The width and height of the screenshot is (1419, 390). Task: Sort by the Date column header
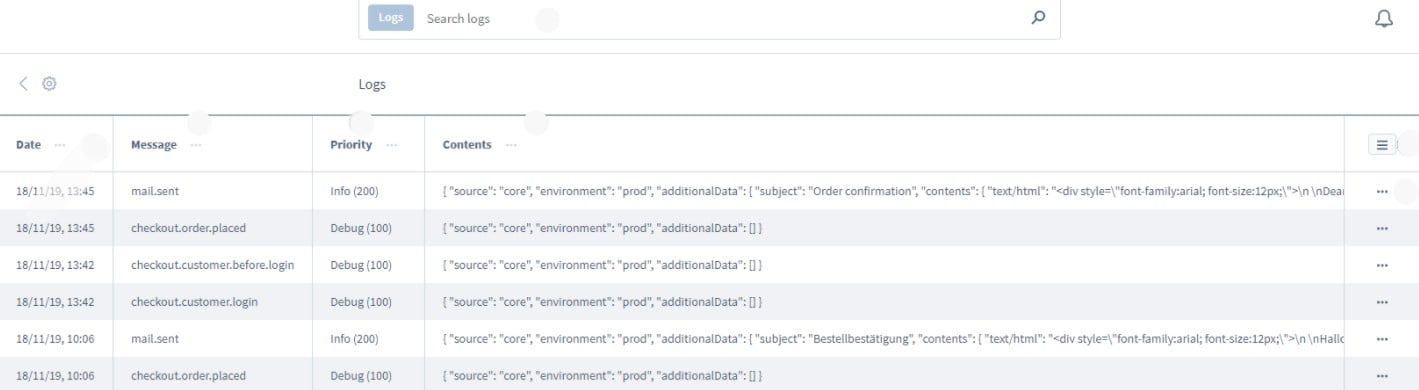(x=28, y=145)
